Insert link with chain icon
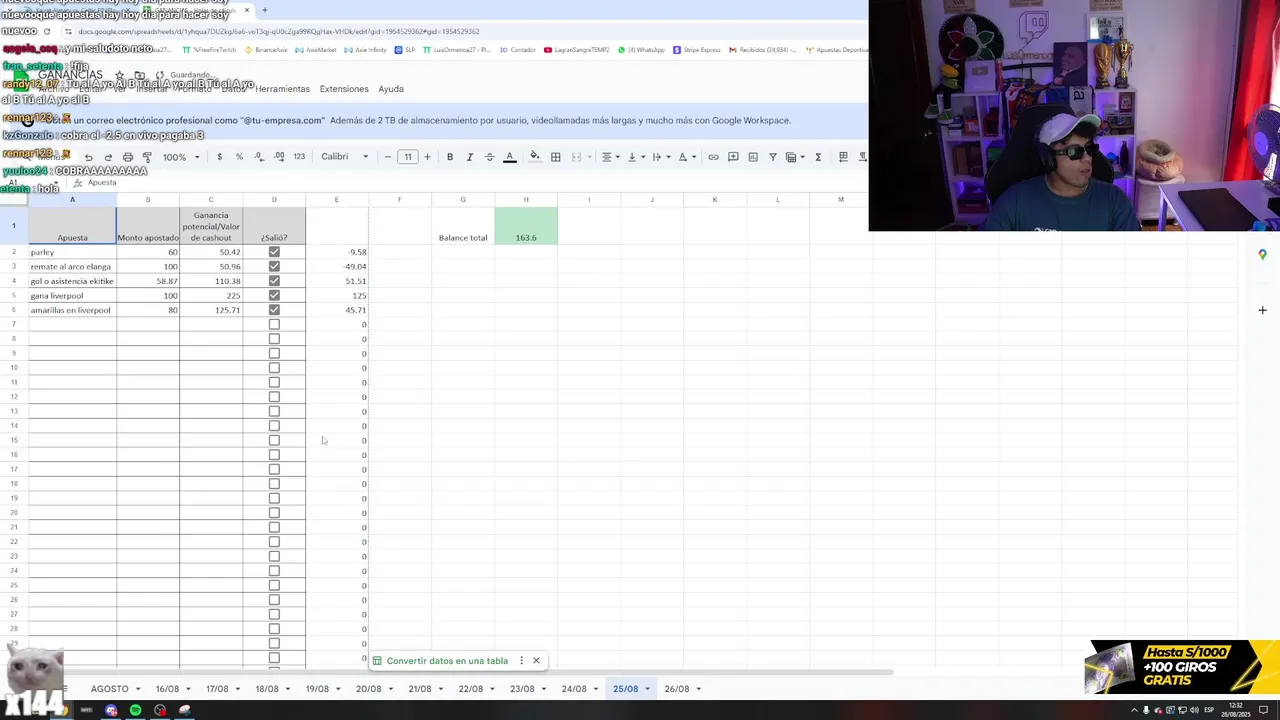Screen dimensions: 1280x720 click(x=713, y=157)
